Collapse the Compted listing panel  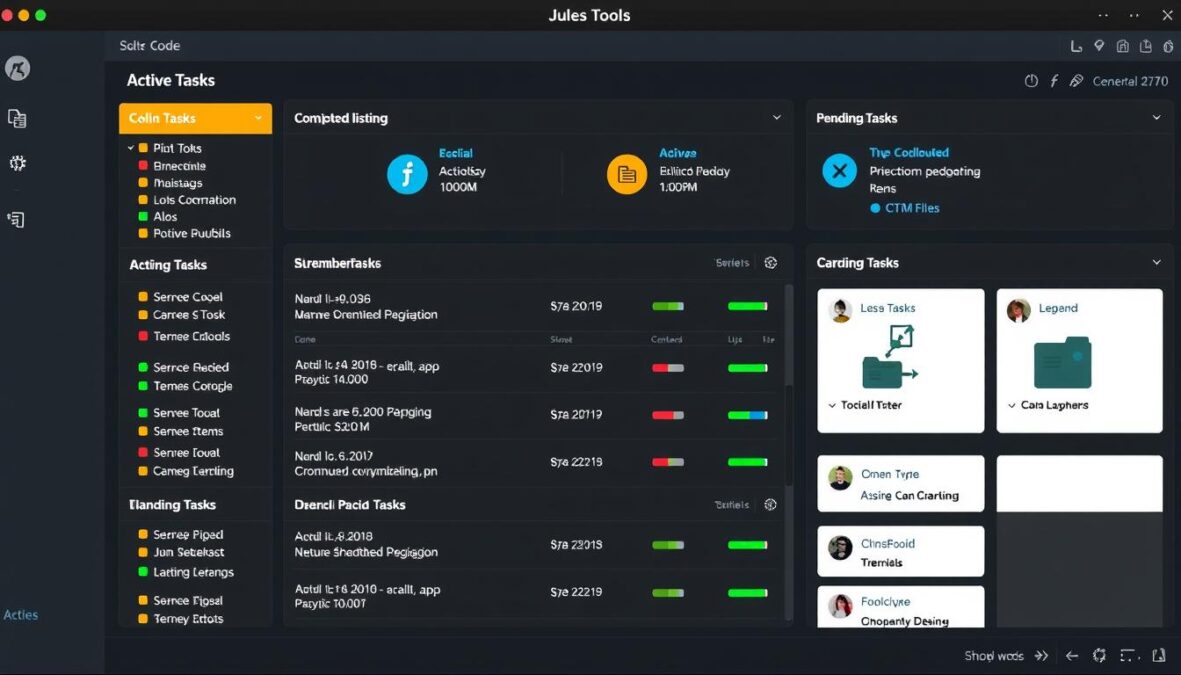[778, 117]
